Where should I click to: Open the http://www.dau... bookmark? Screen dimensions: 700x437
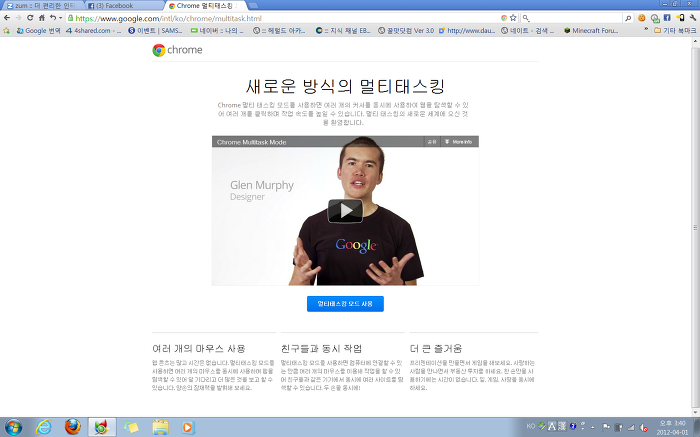click(x=467, y=31)
